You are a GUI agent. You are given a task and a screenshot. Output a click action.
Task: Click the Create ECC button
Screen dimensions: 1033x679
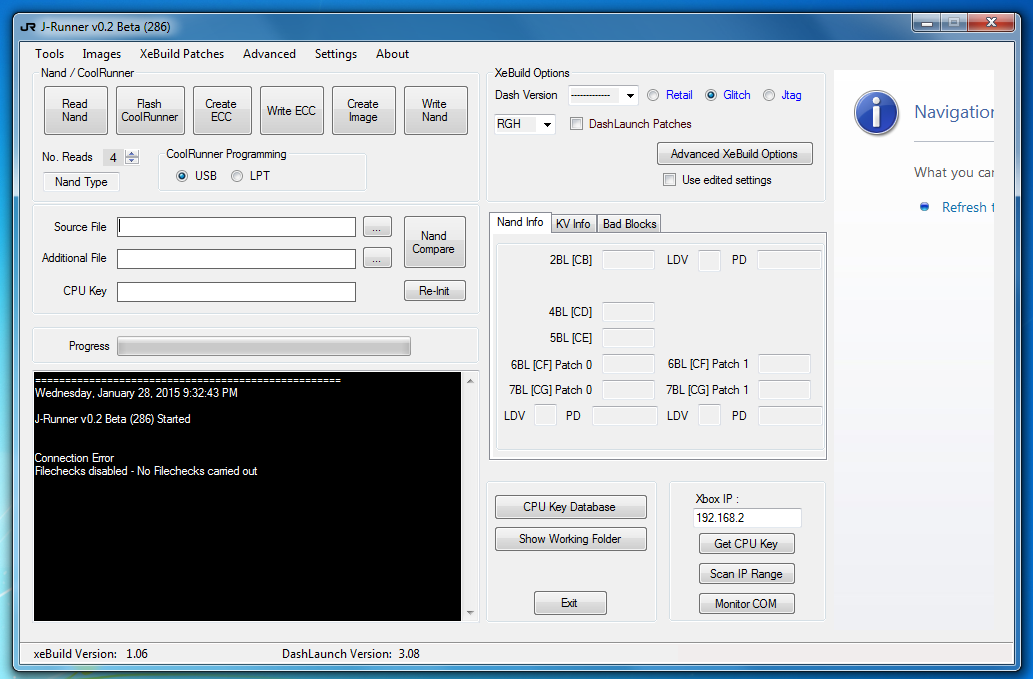coord(221,111)
